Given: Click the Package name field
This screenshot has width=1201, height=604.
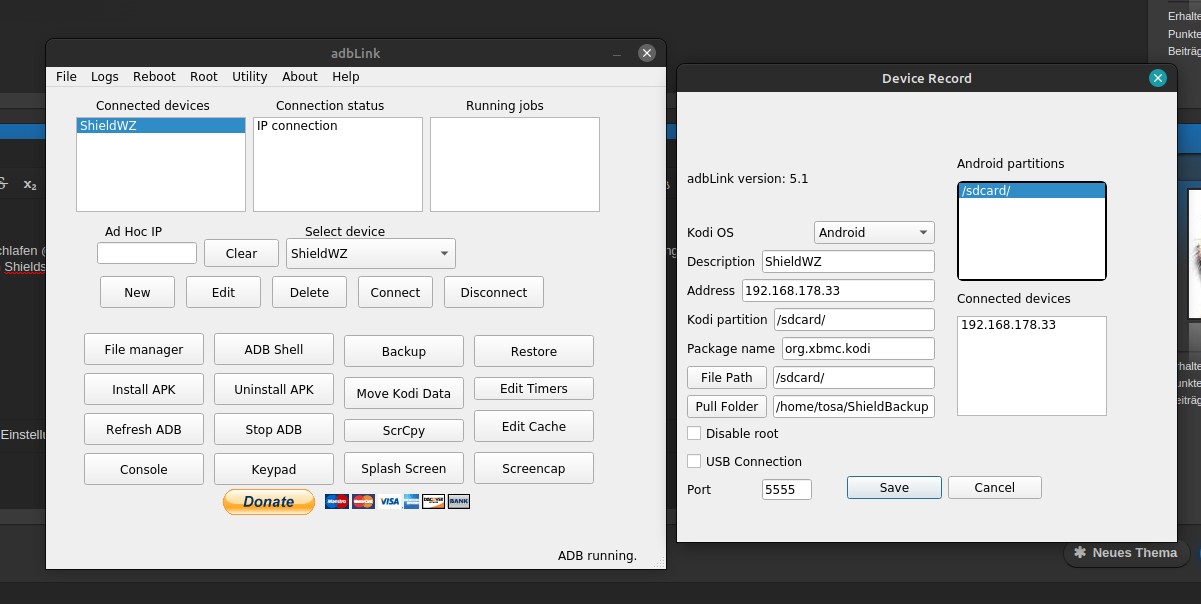Looking at the screenshot, I should click(858, 349).
